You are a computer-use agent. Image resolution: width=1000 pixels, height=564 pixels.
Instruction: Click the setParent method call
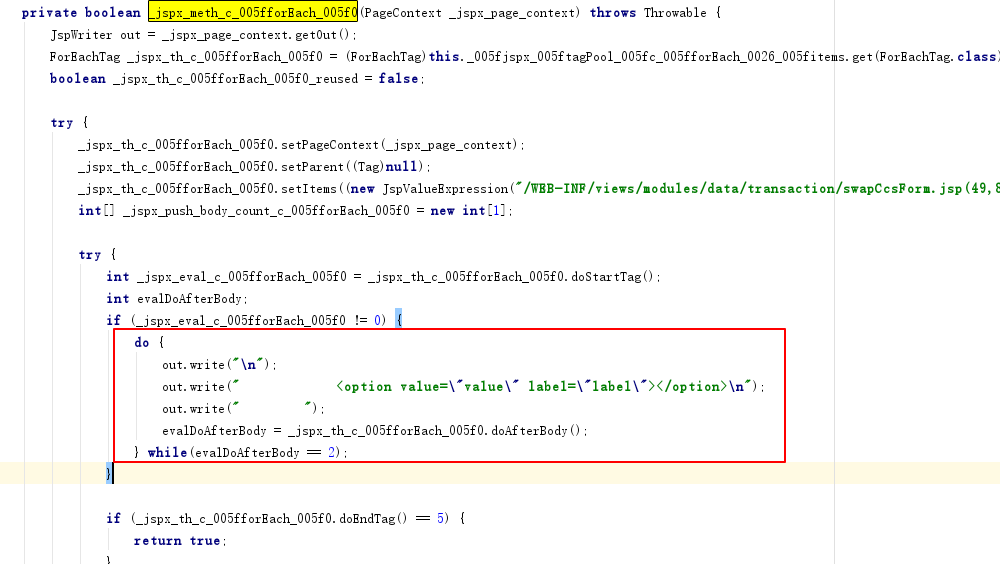[312, 167]
